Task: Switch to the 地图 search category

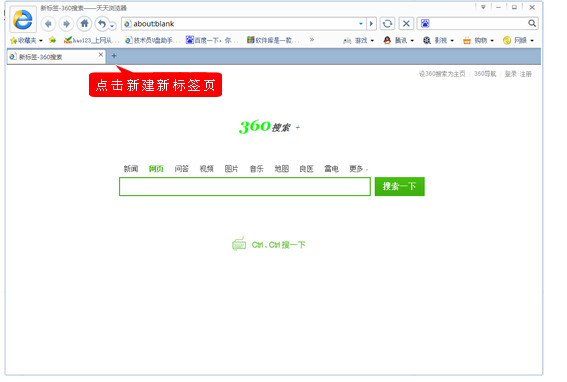Action: pyautogui.click(x=281, y=169)
